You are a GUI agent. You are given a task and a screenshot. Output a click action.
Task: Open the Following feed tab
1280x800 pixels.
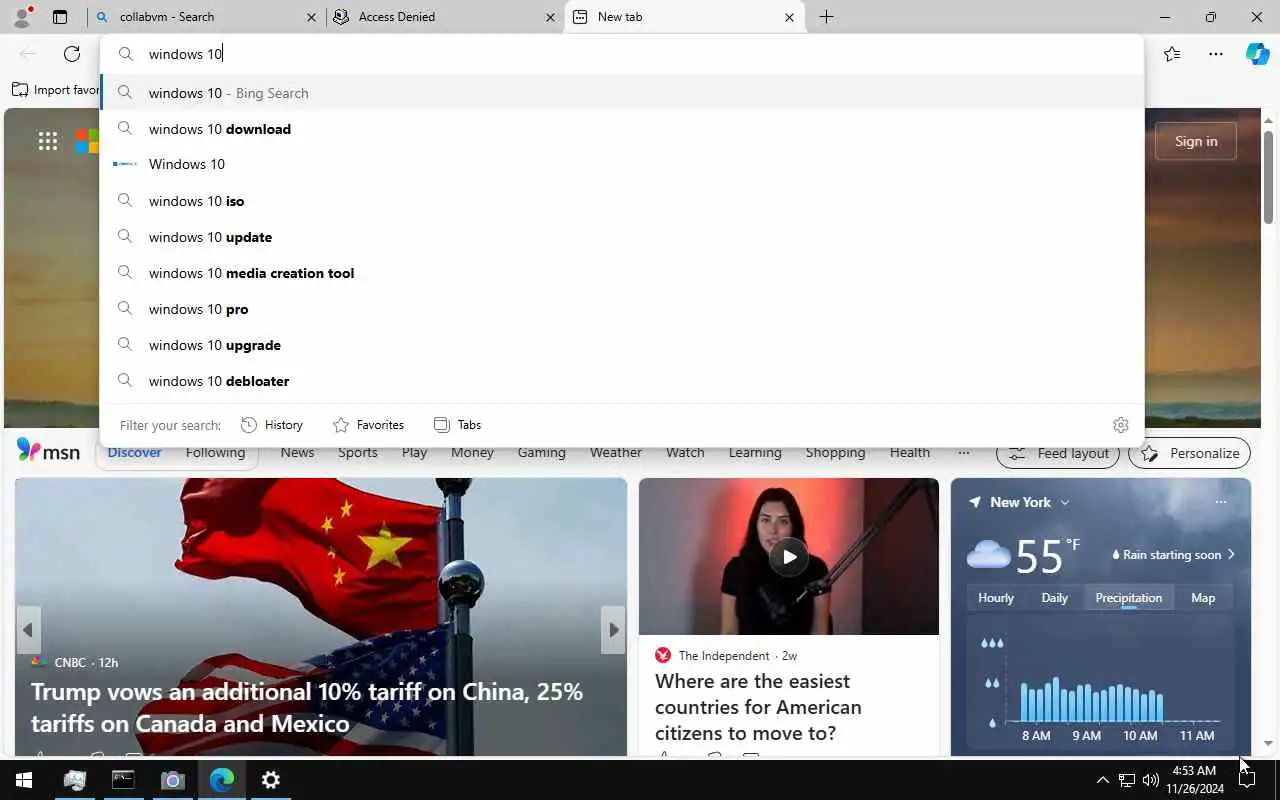tap(215, 452)
